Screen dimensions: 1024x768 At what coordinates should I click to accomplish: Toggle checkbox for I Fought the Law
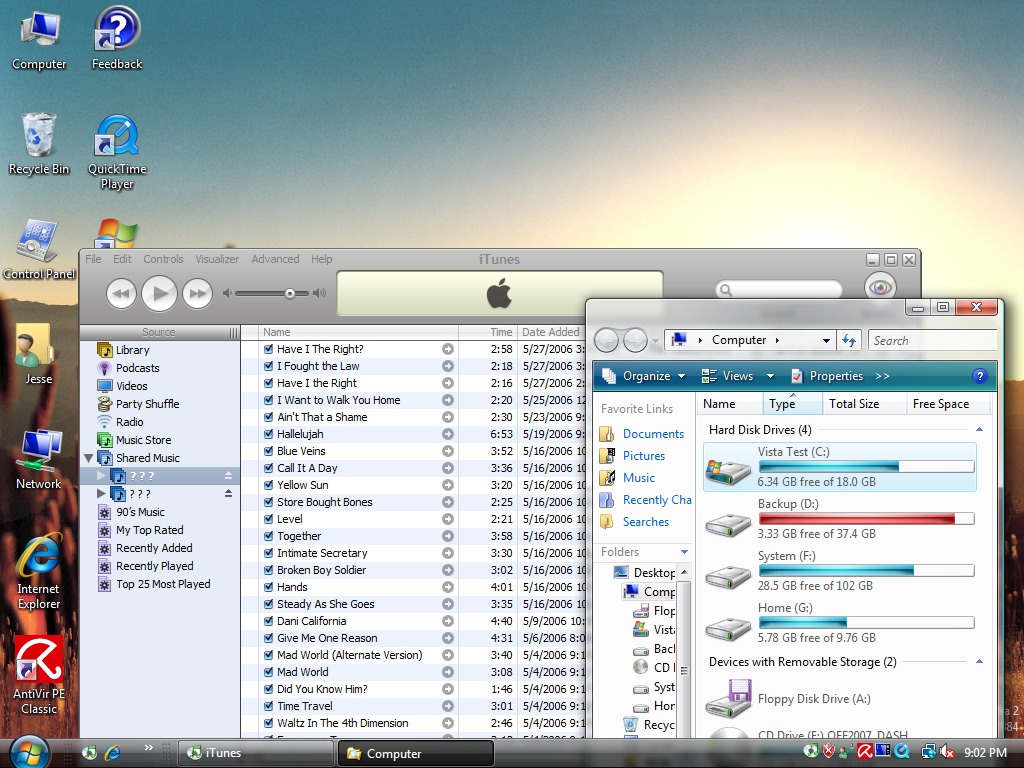coord(268,366)
